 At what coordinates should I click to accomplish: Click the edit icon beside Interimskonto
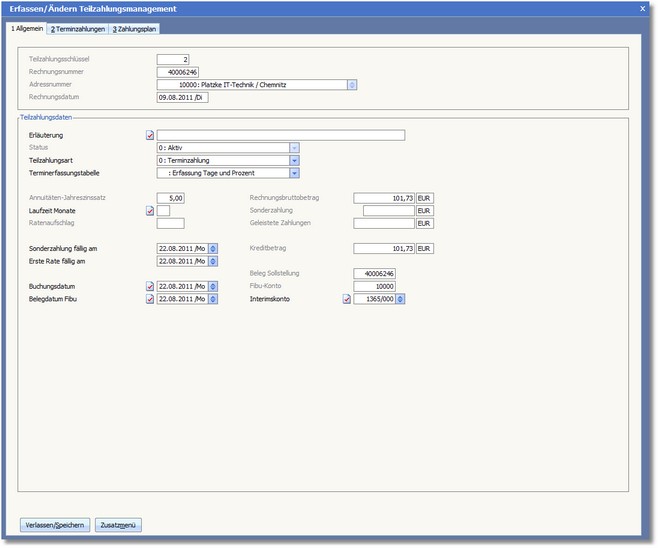347,299
